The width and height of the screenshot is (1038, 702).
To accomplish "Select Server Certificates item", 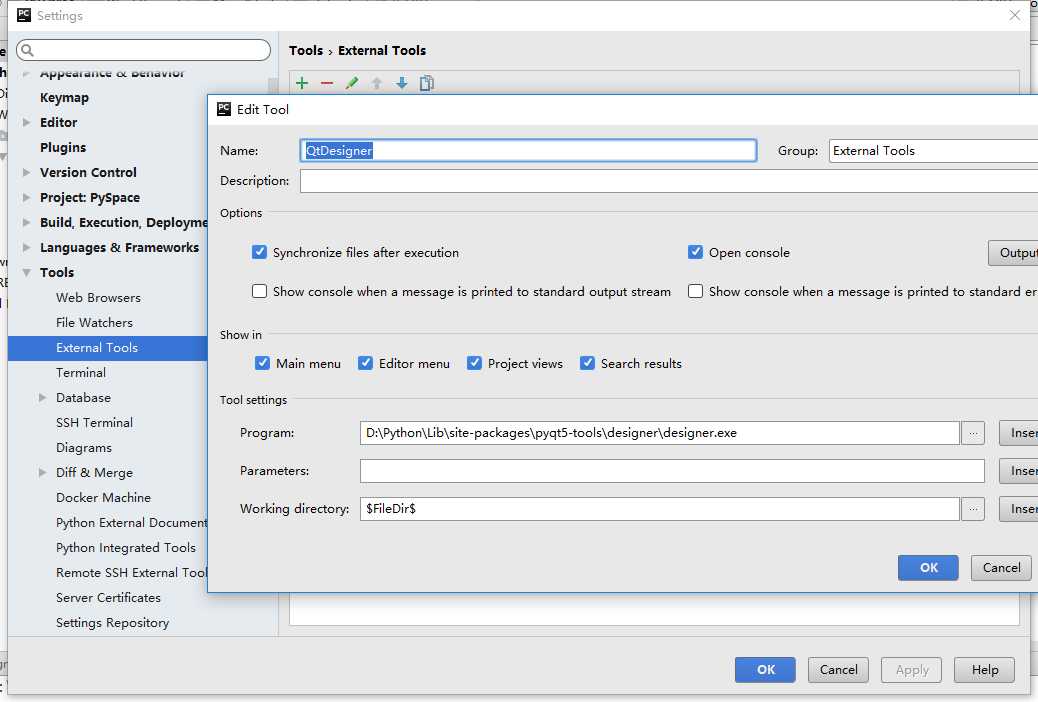I will 109,598.
